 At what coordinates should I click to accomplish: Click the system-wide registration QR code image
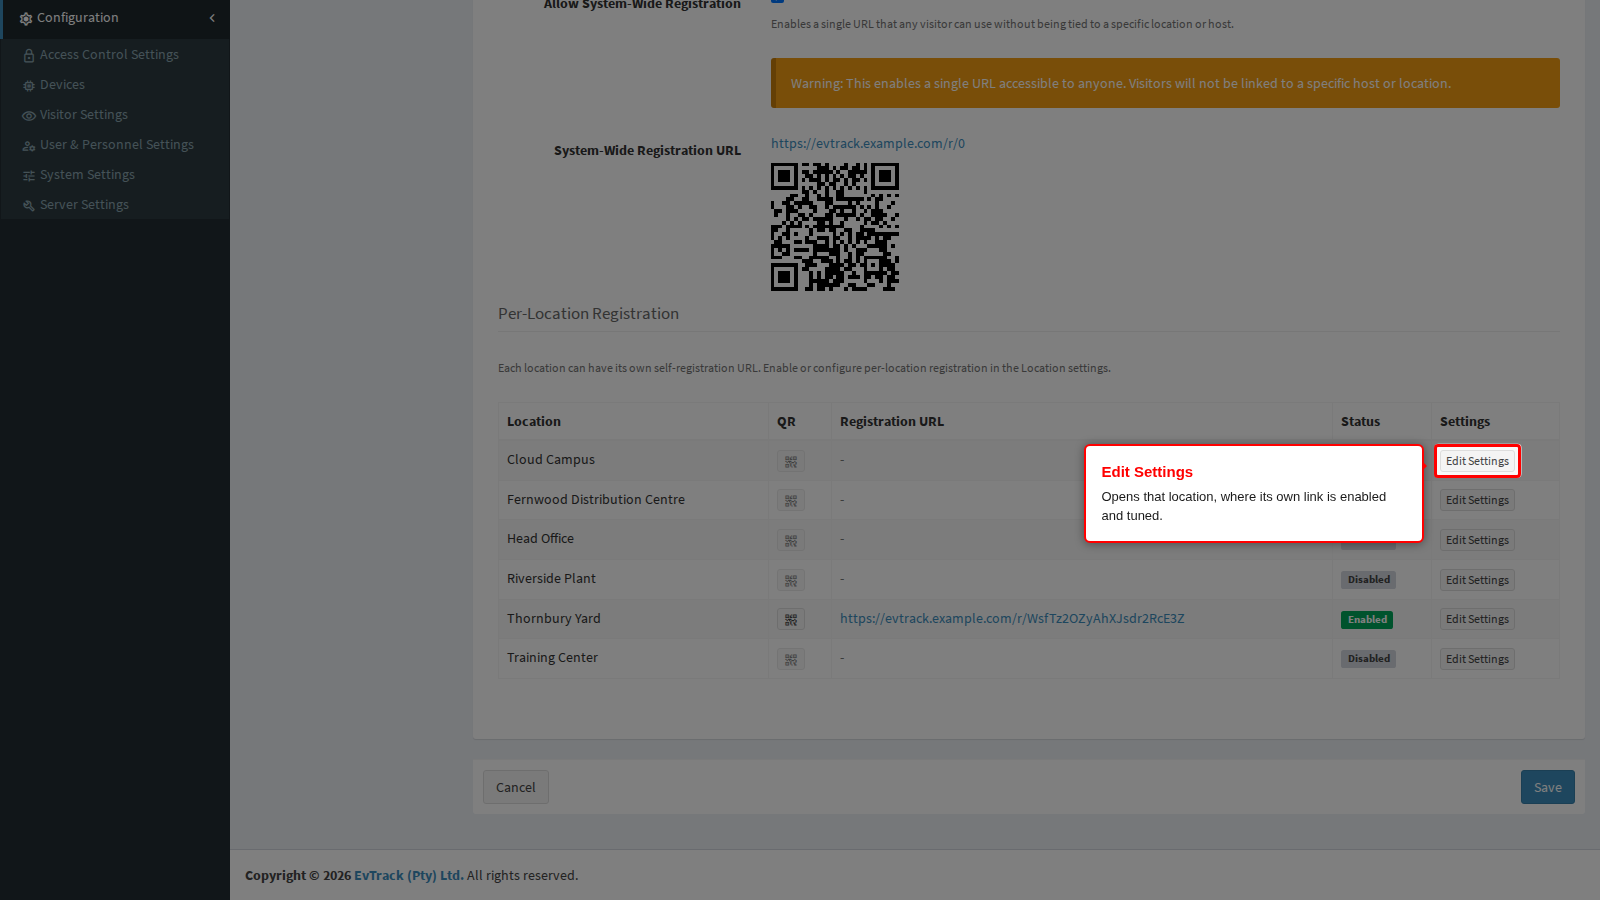(835, 227)
